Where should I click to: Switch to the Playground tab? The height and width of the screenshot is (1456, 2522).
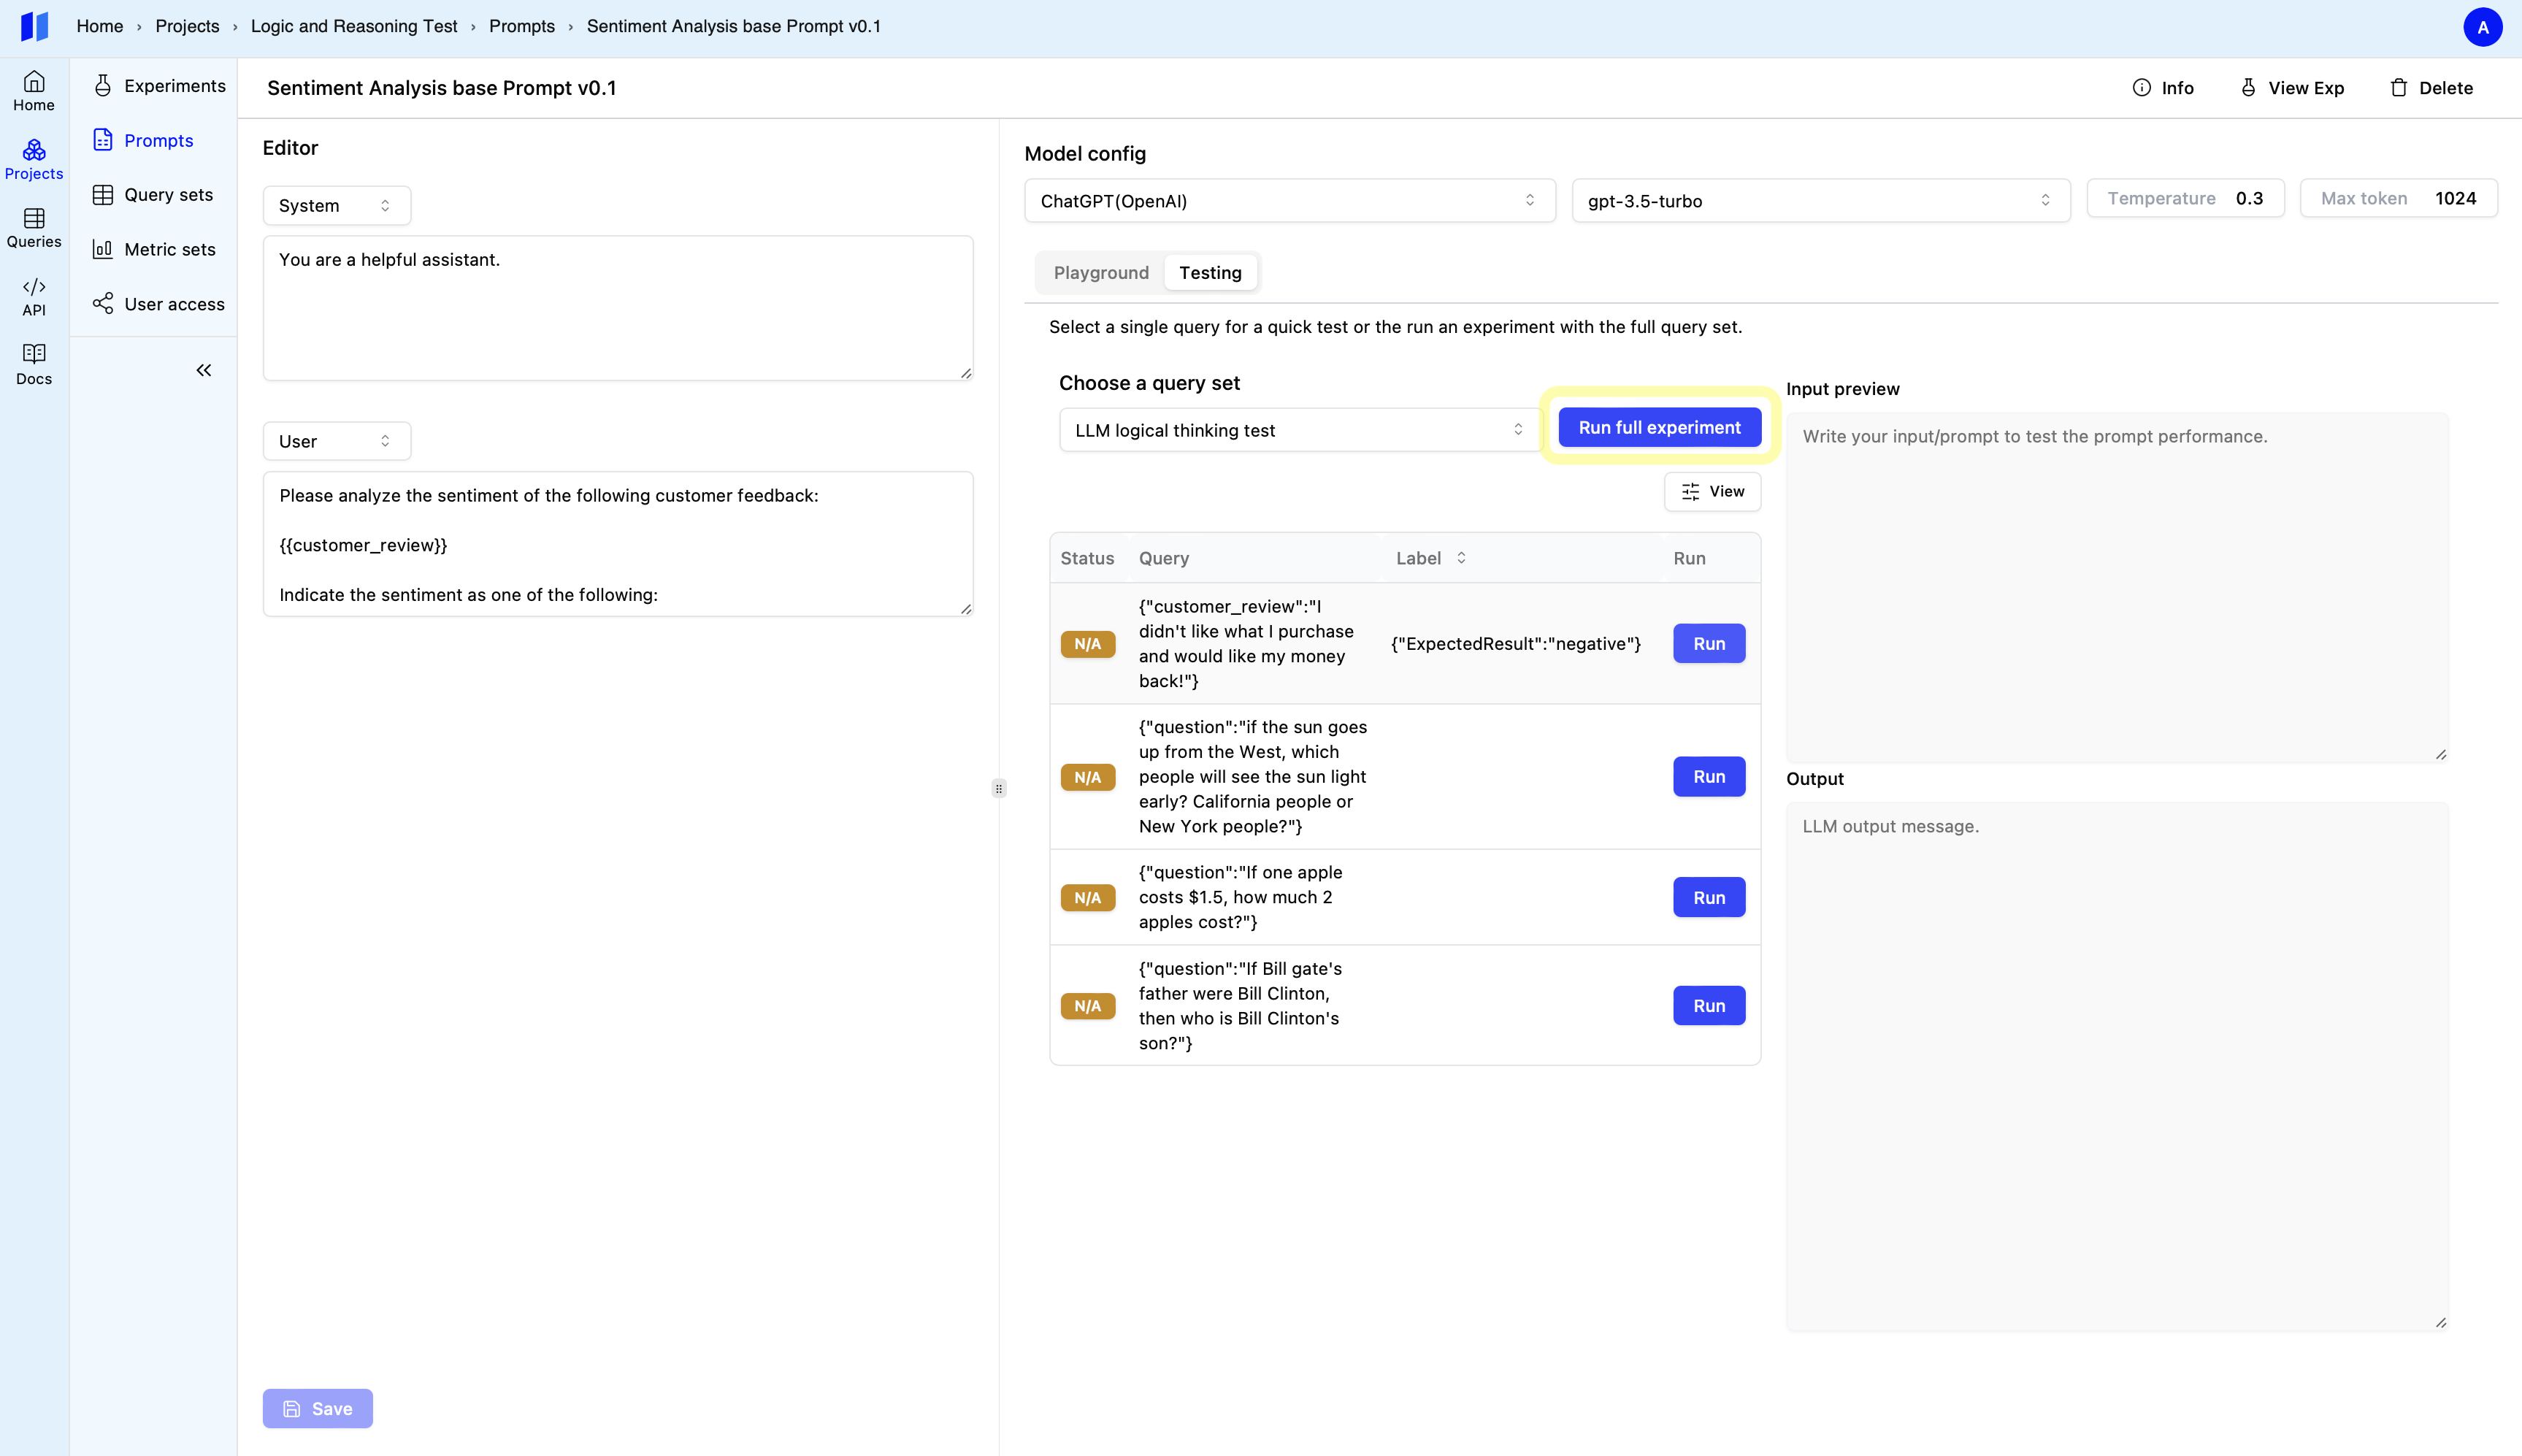(1101, 273)
